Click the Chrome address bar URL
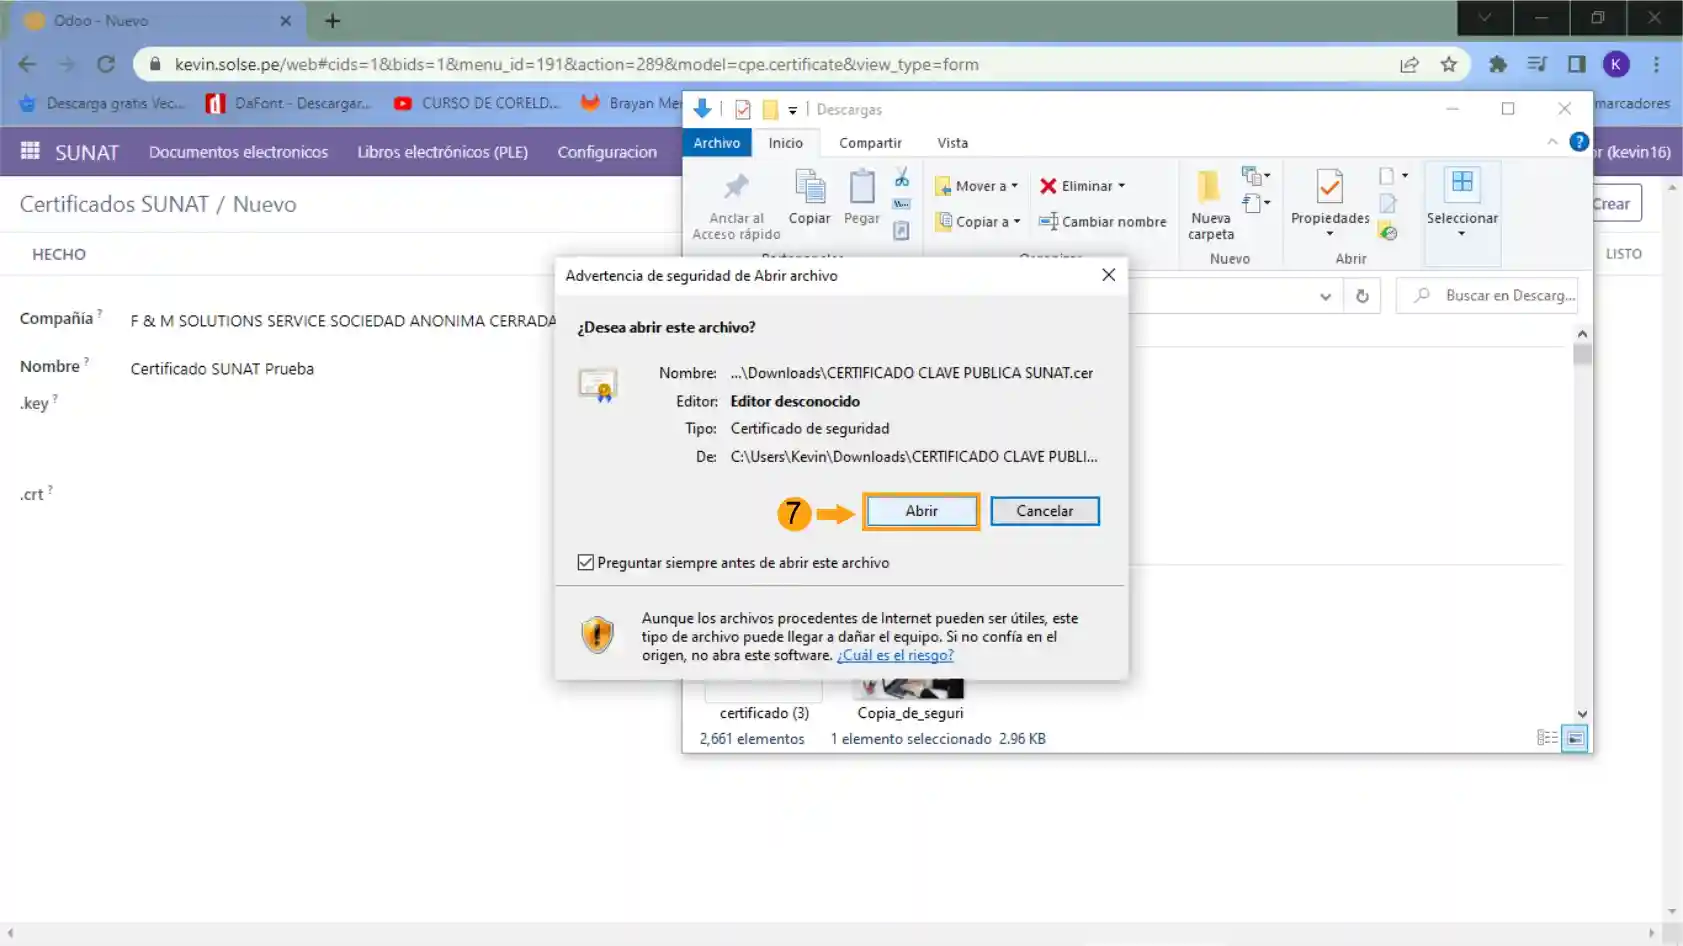The width and height of the screenshot is (1683, 946). point(576,64)
